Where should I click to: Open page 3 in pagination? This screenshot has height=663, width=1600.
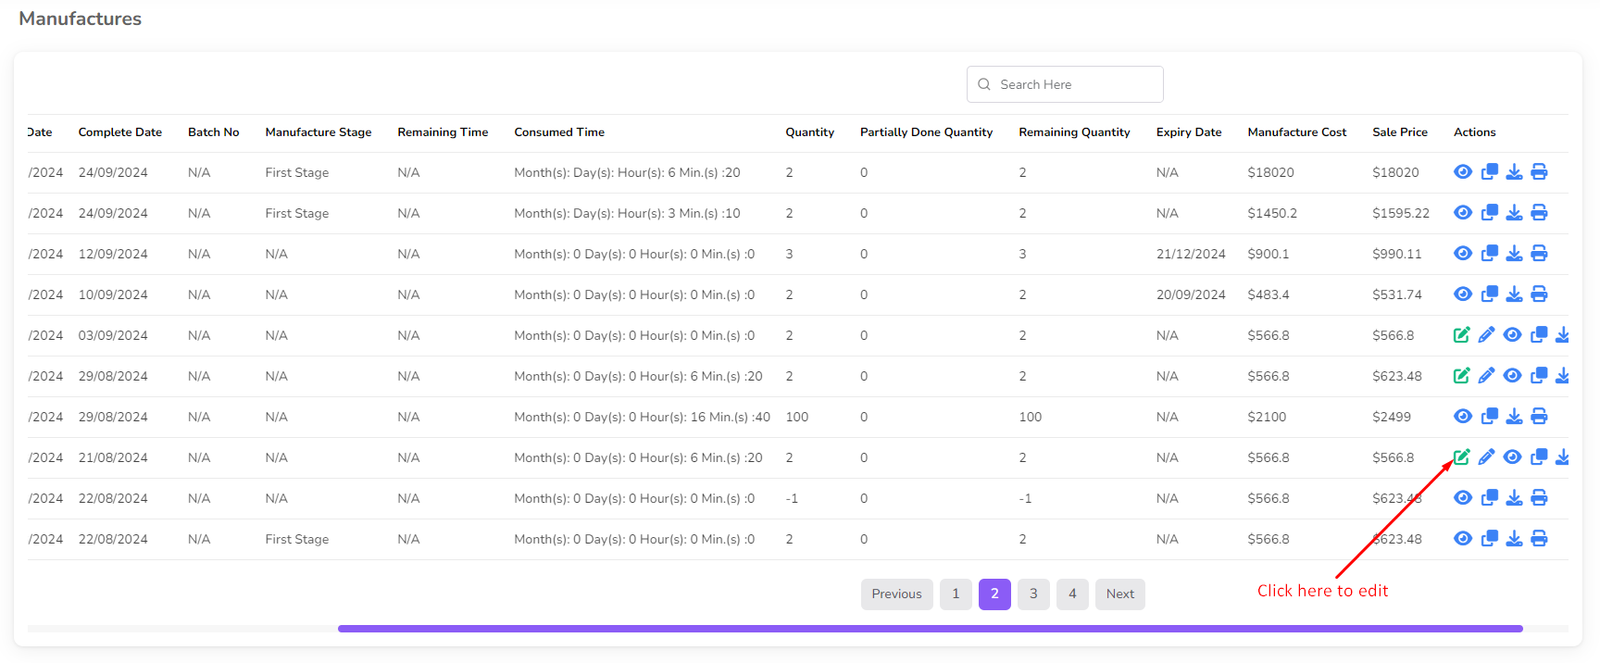coord(1033,594)
